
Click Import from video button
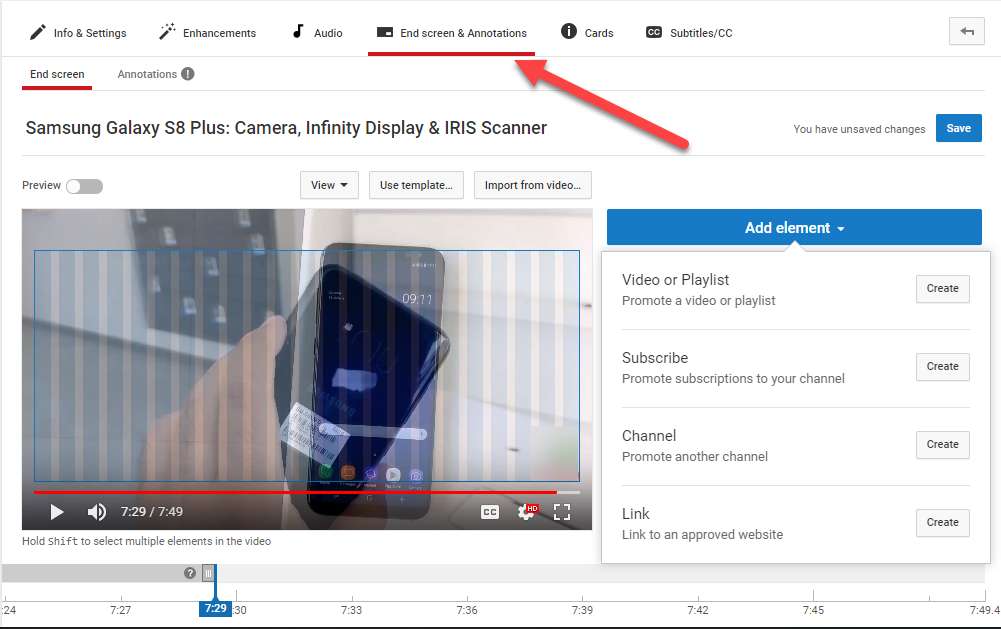coord(532,185)
